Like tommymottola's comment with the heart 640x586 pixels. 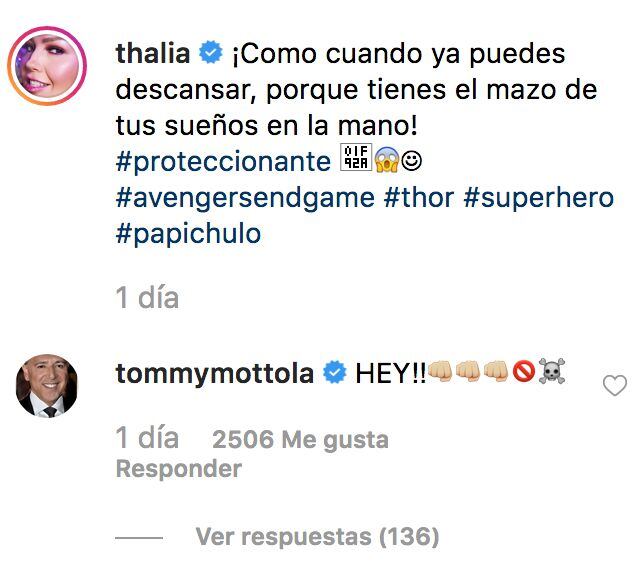[x=614, y=386]
